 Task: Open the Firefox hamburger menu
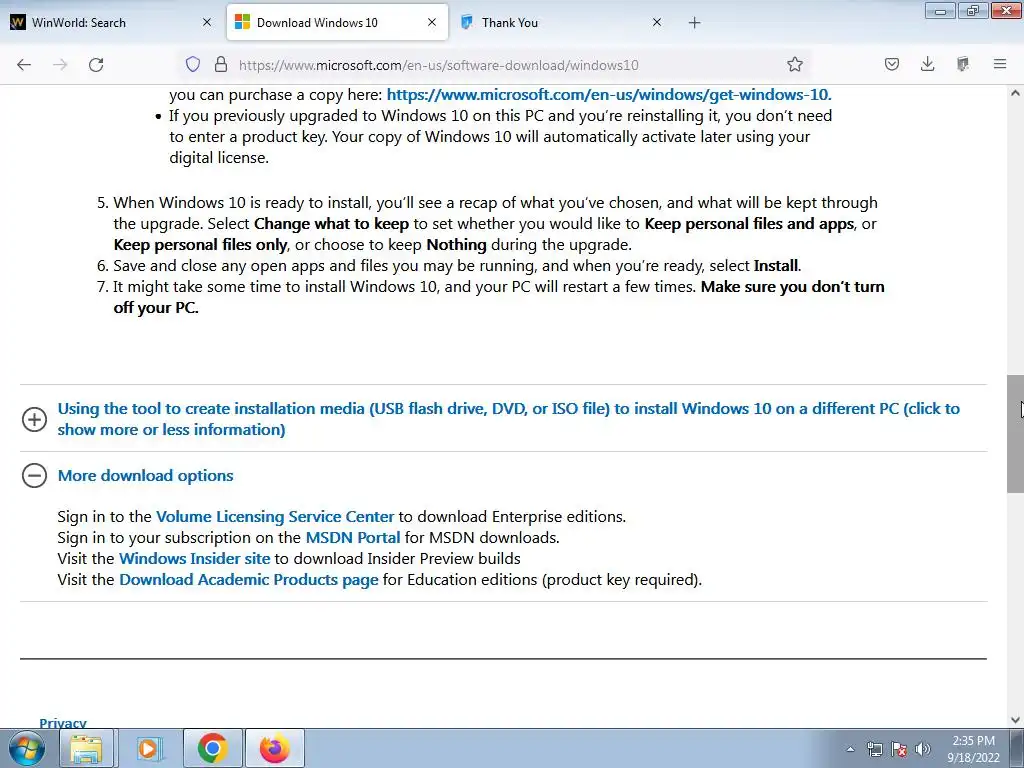click(1000, 64)
